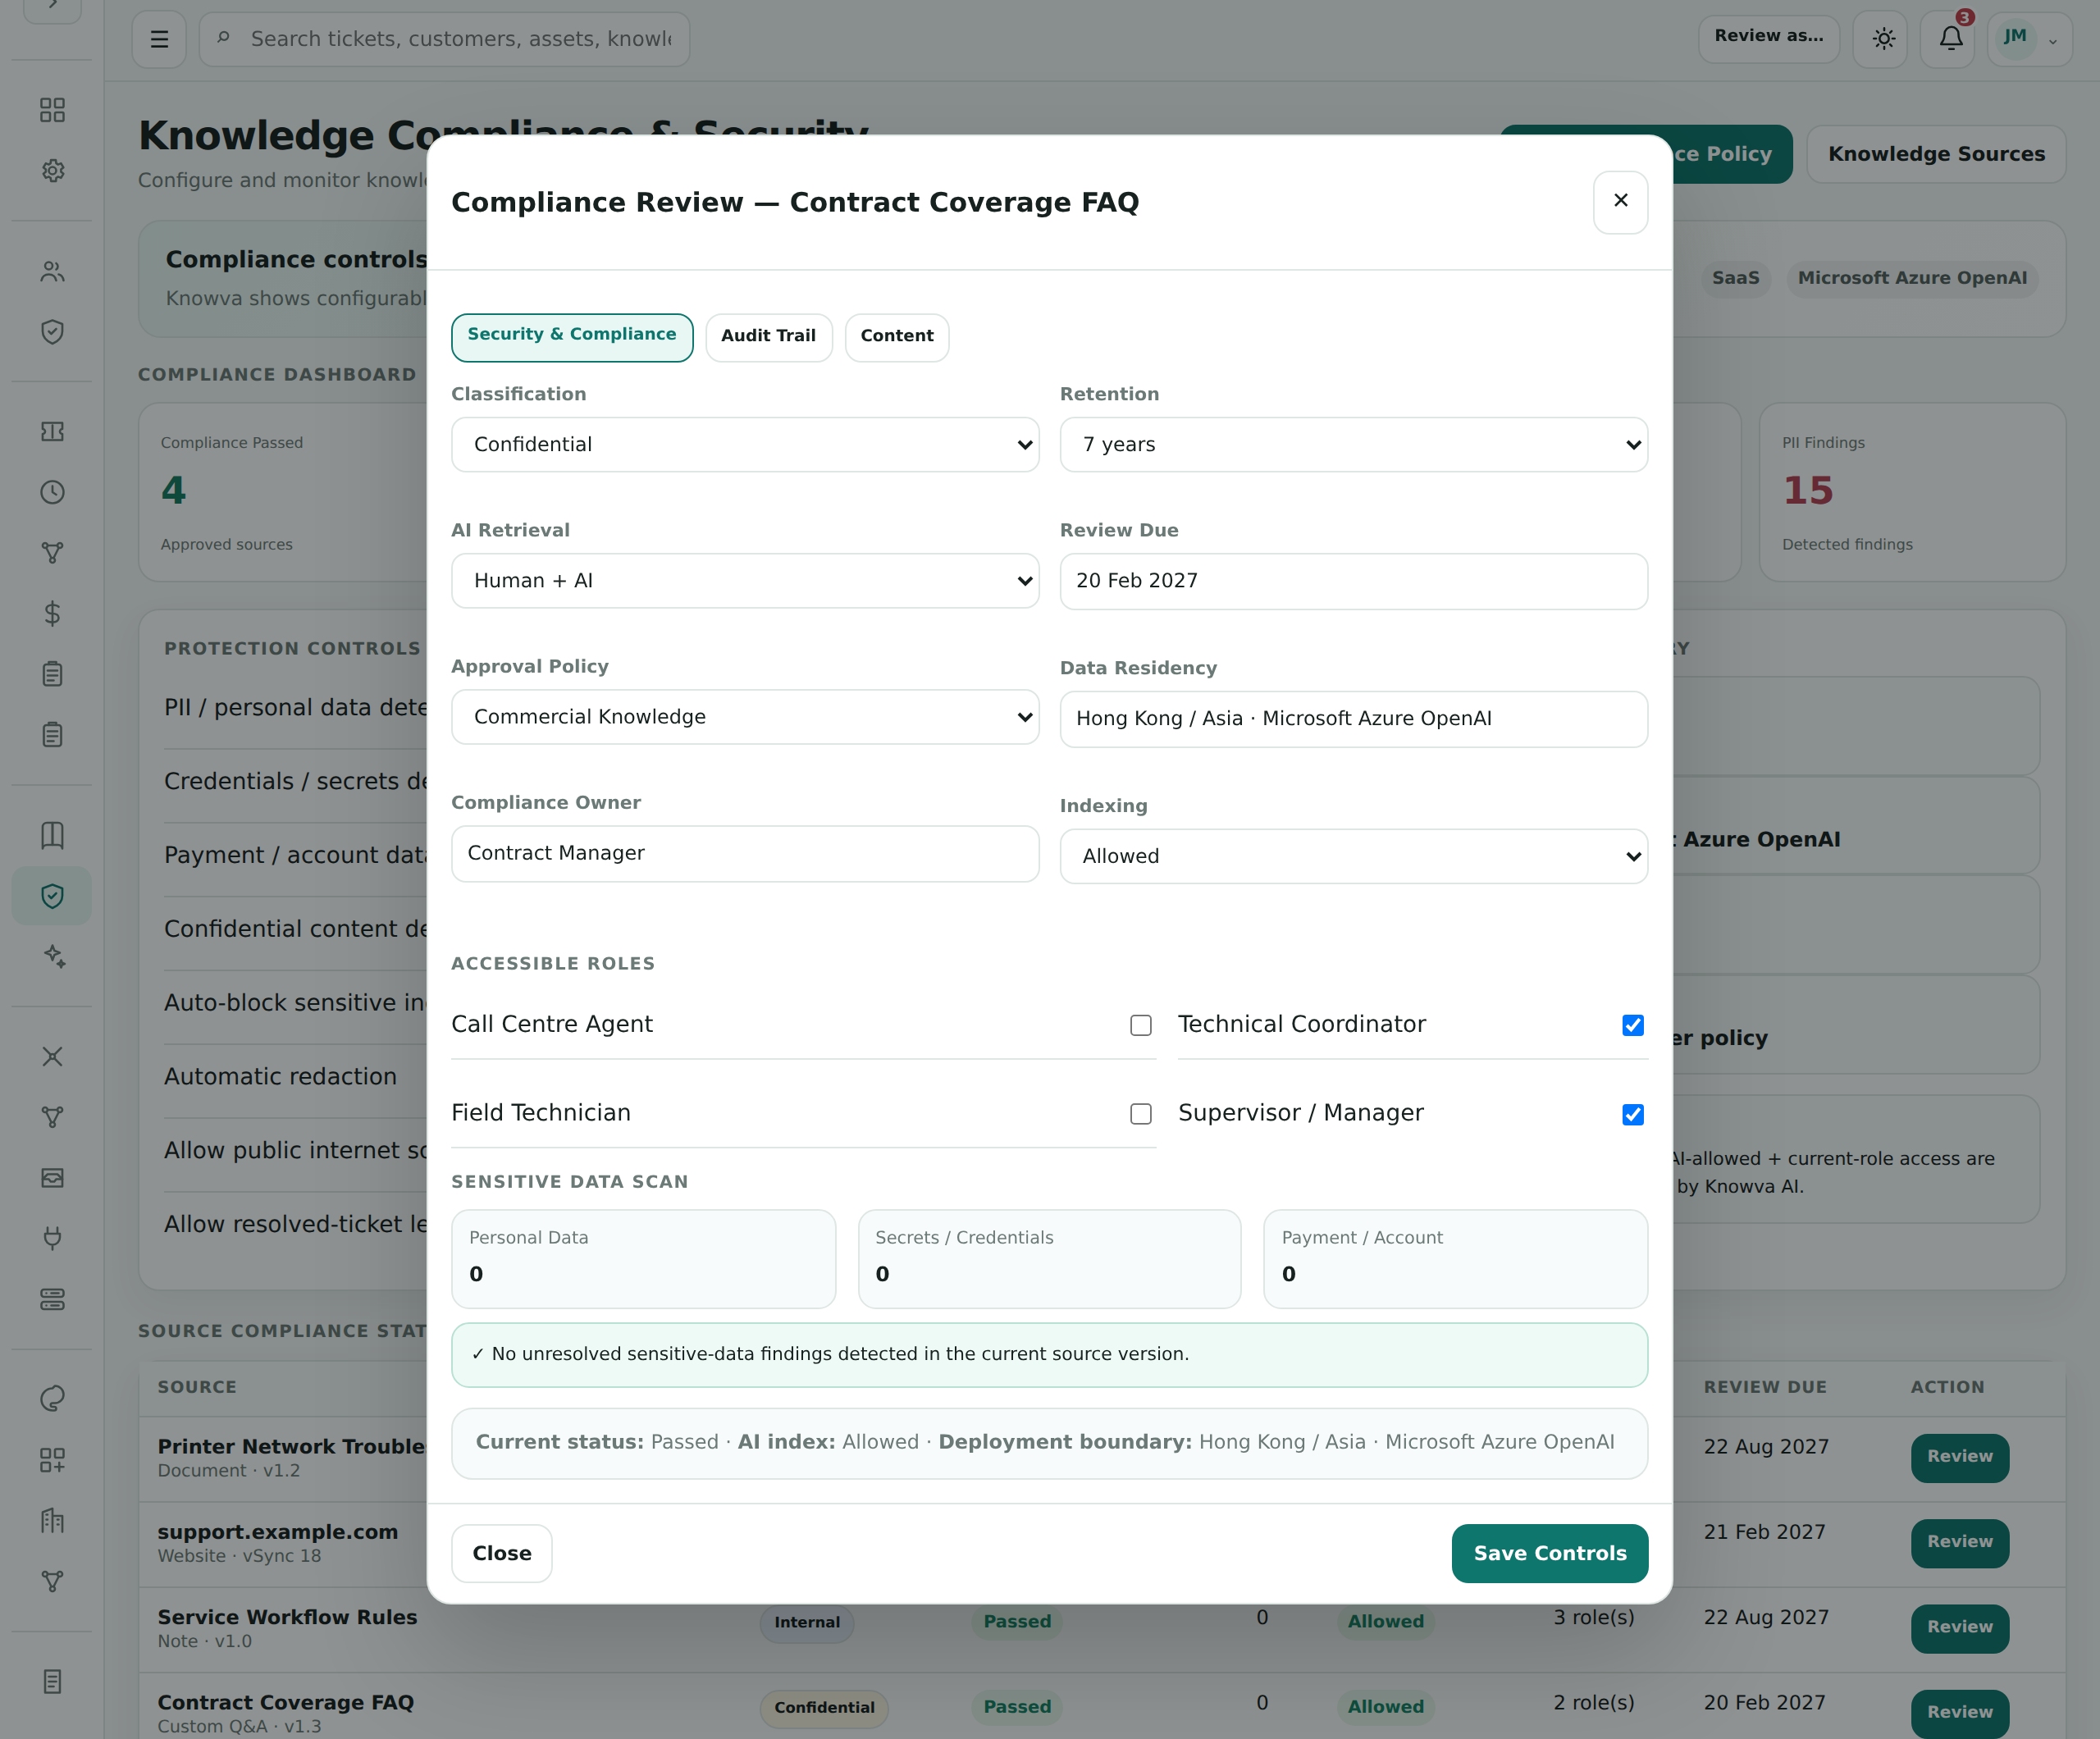The width and height of the screenshot is (2100, 1739).
Task: Open the inbox tray icon in sidebar
Action: [x=52, y=1178]
